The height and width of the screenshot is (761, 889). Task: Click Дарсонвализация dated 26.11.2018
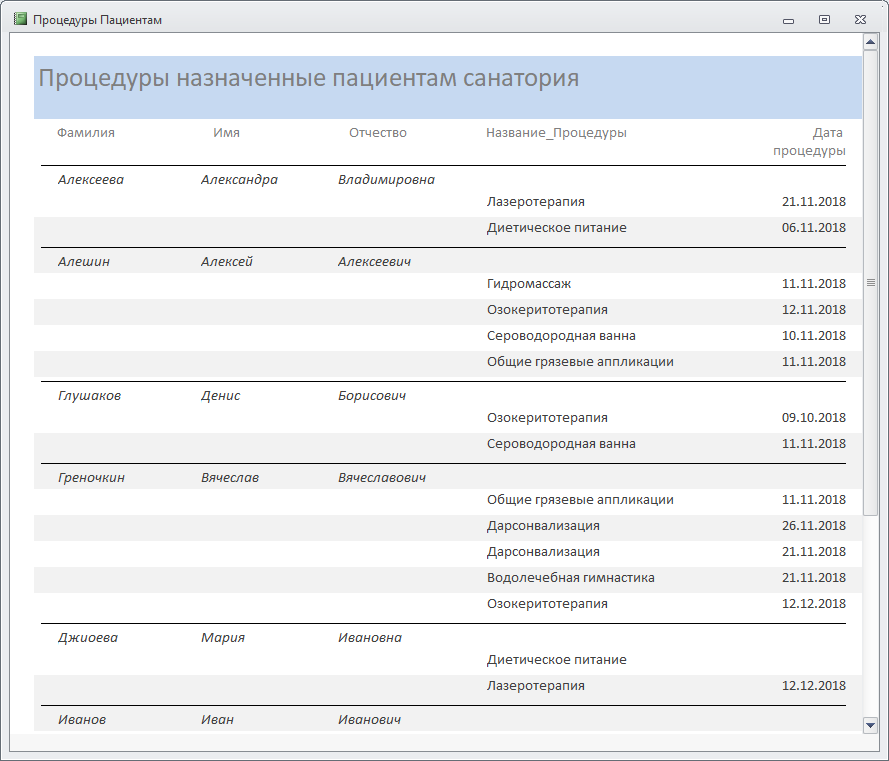click(543, 526)
